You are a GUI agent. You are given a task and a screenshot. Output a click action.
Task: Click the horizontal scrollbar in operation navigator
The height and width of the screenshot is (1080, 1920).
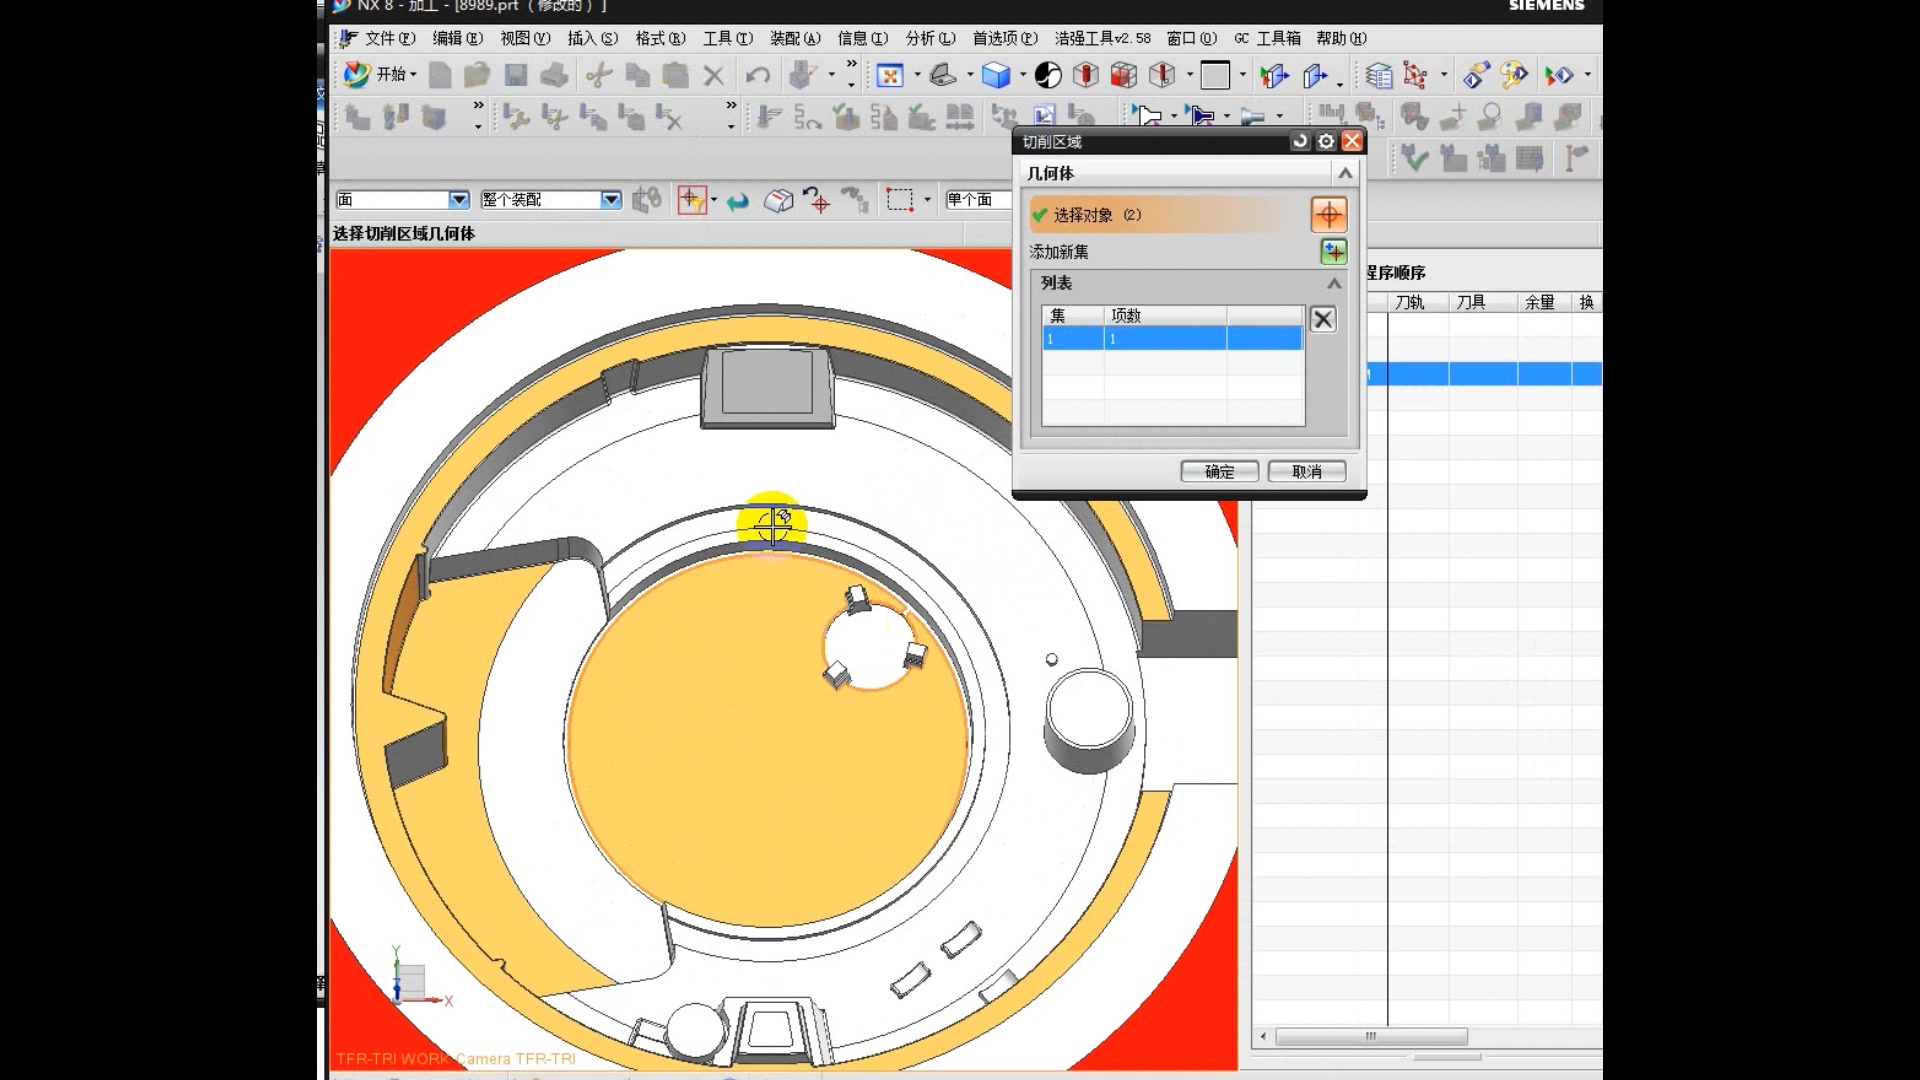[1371, 1036]
